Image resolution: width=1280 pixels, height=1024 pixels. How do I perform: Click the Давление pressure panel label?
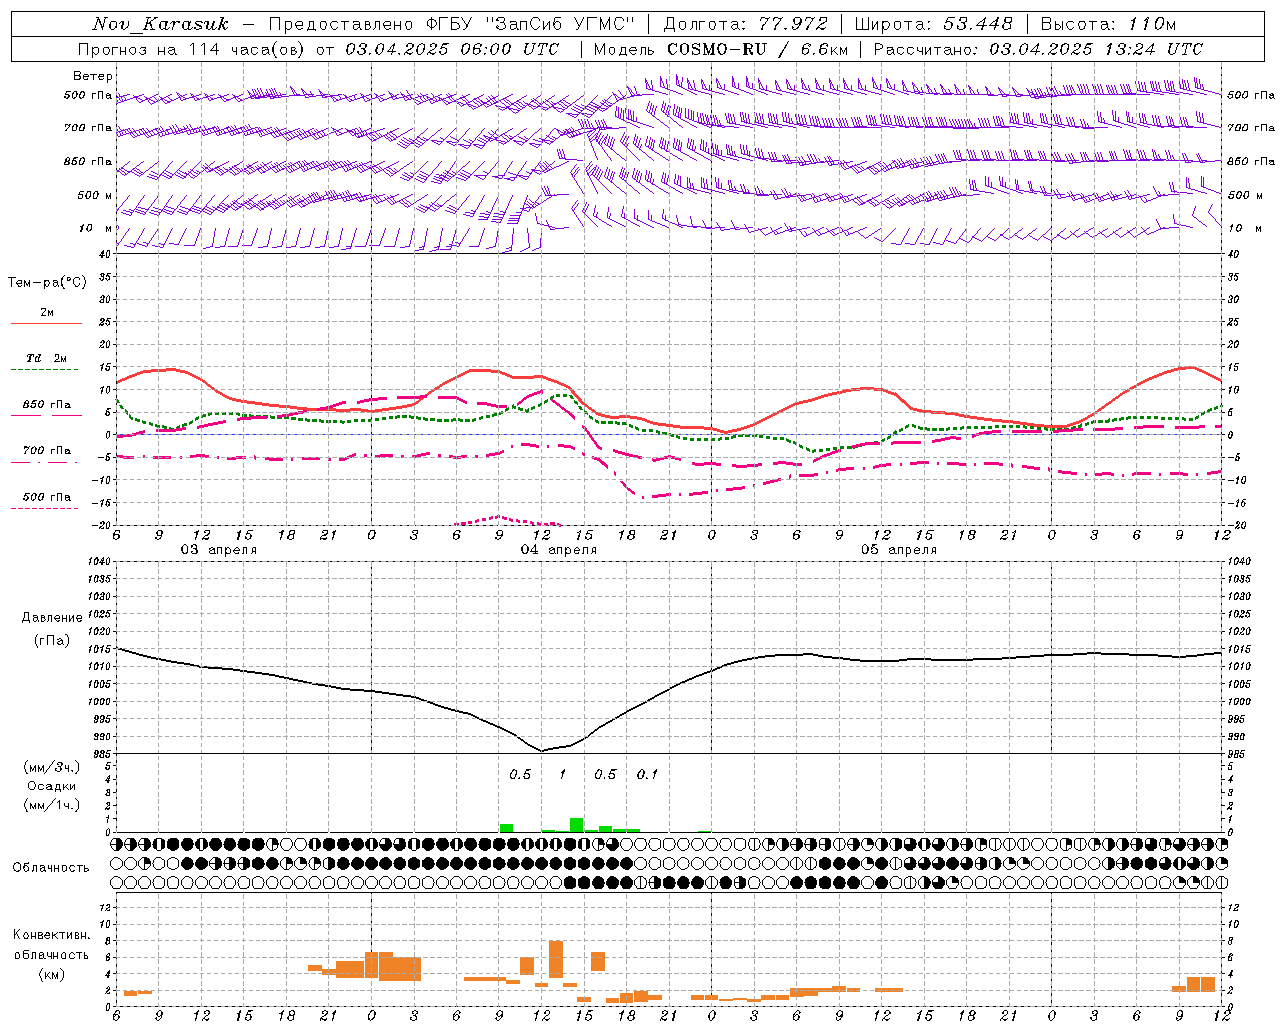pyautogui.click(x=52, y=618)
